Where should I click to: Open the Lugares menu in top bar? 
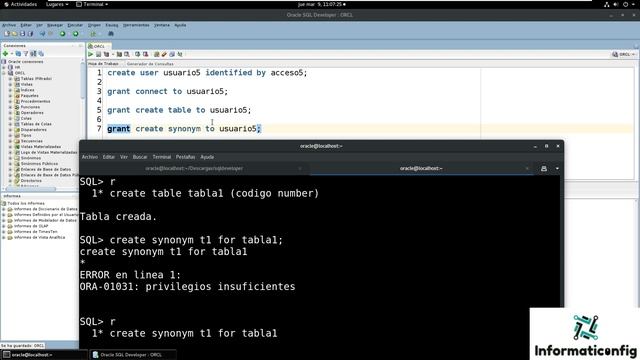57,4
